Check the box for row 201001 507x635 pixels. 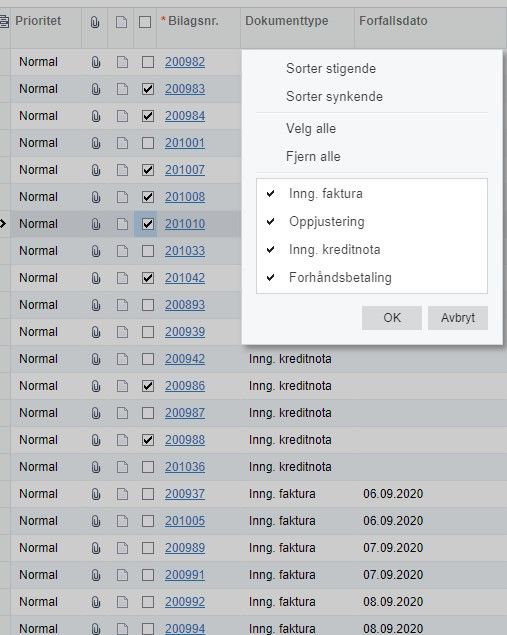(148, 143)
